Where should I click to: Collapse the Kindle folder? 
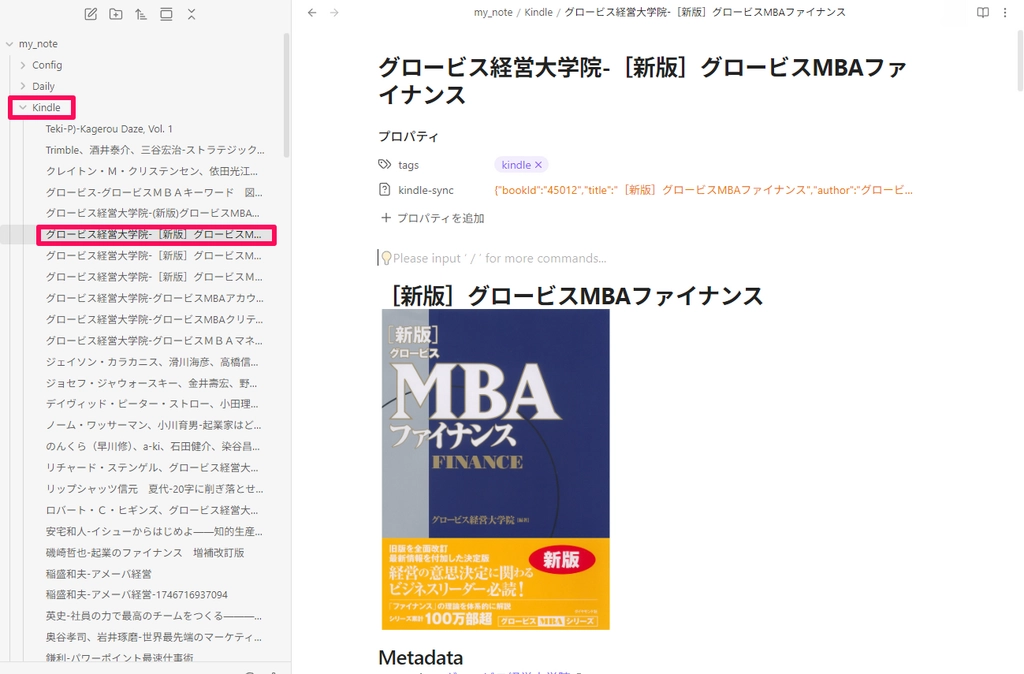(24, 108)
